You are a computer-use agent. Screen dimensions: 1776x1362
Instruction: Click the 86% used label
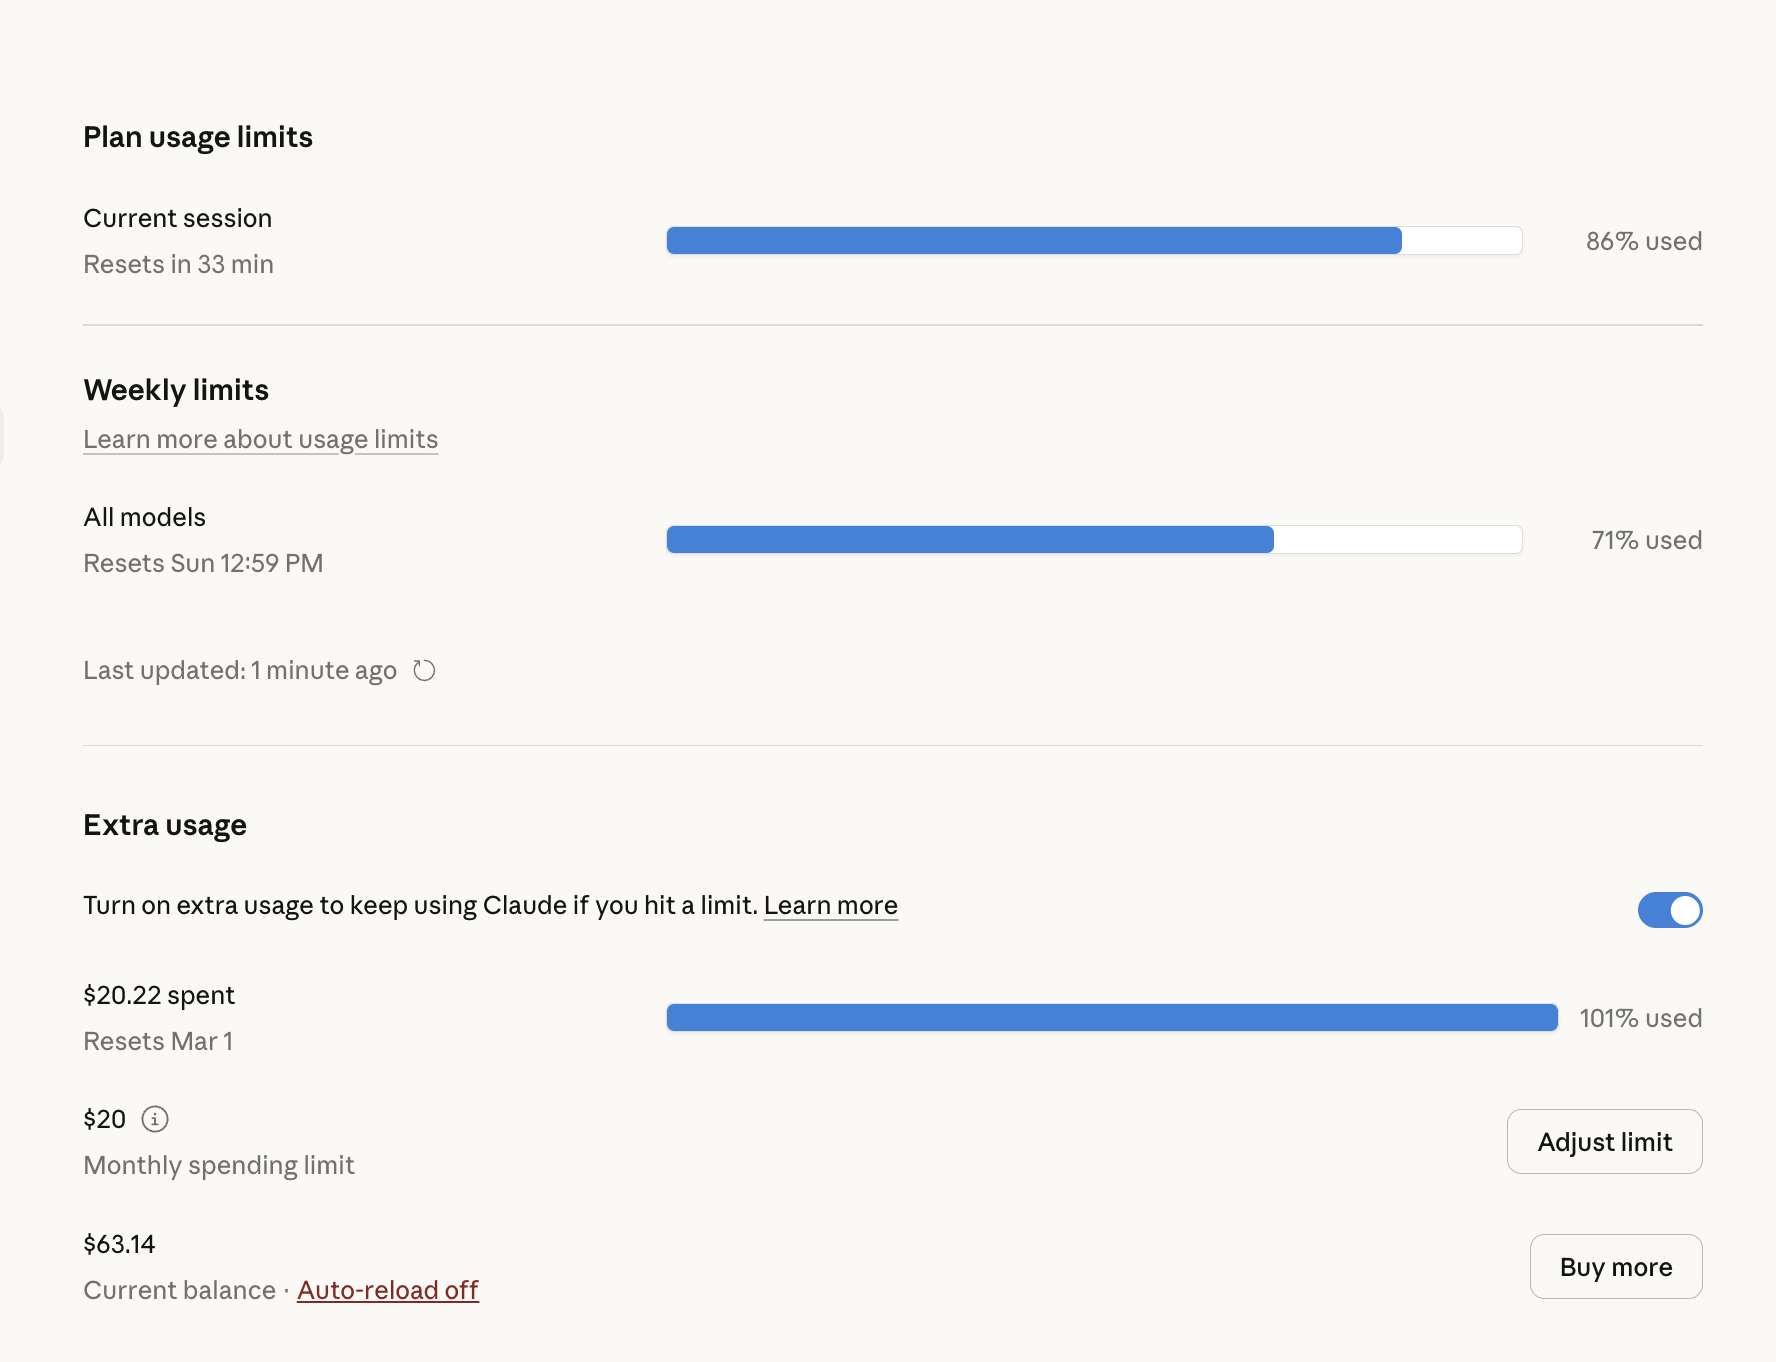[1643, 242]
